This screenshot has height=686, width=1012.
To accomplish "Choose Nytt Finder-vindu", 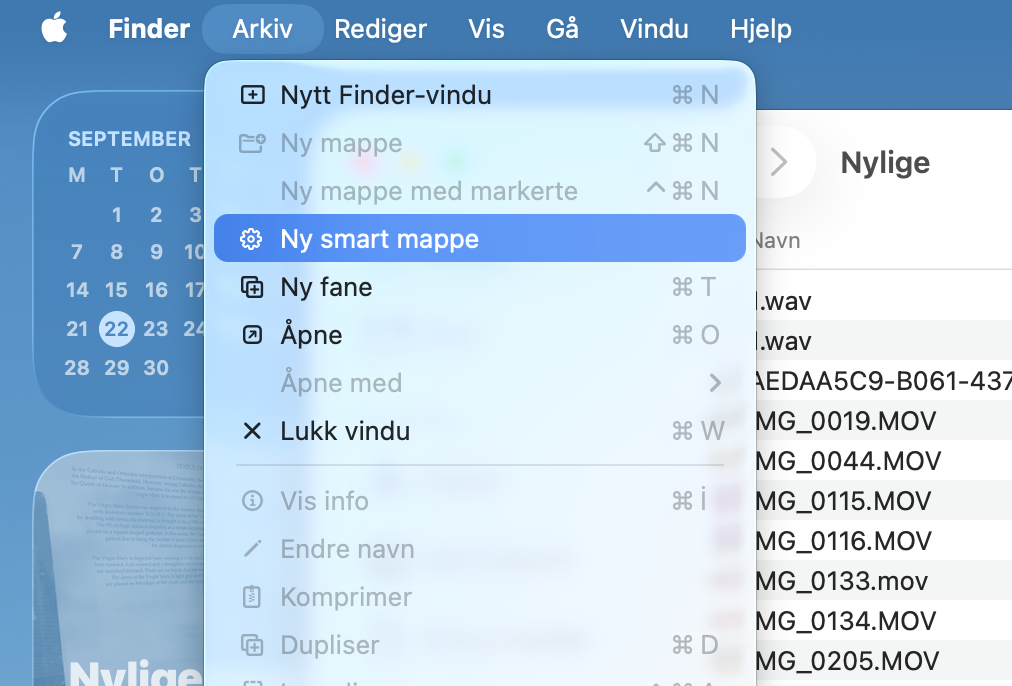I will pos(480,95).
